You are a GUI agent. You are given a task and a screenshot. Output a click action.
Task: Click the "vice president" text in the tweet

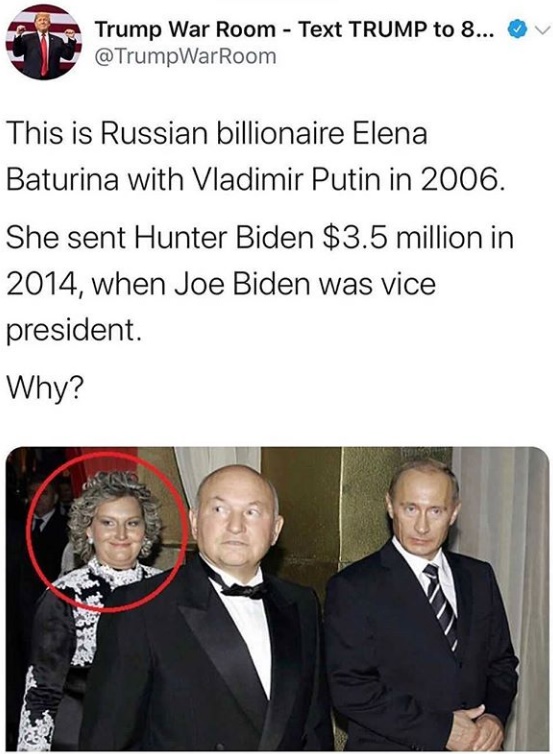click(x=220, y=307)
